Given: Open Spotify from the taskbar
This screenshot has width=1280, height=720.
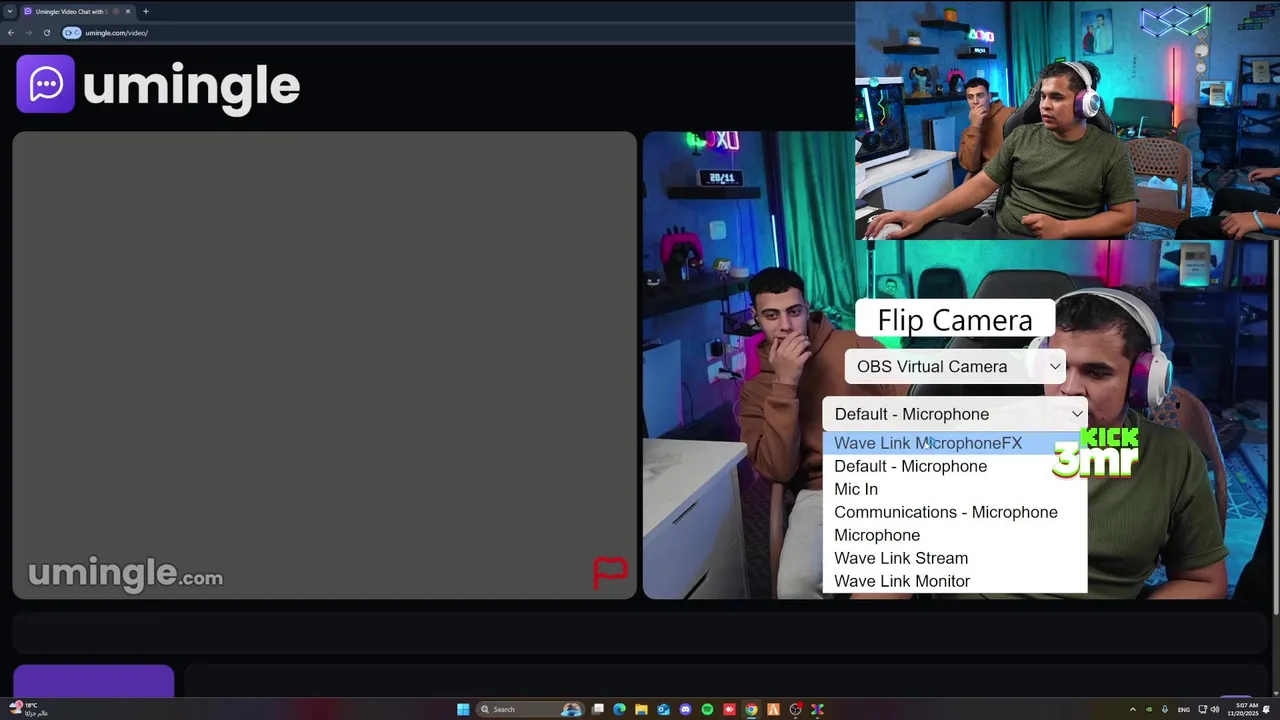Looking at the screenshot, I should (707, 710).
